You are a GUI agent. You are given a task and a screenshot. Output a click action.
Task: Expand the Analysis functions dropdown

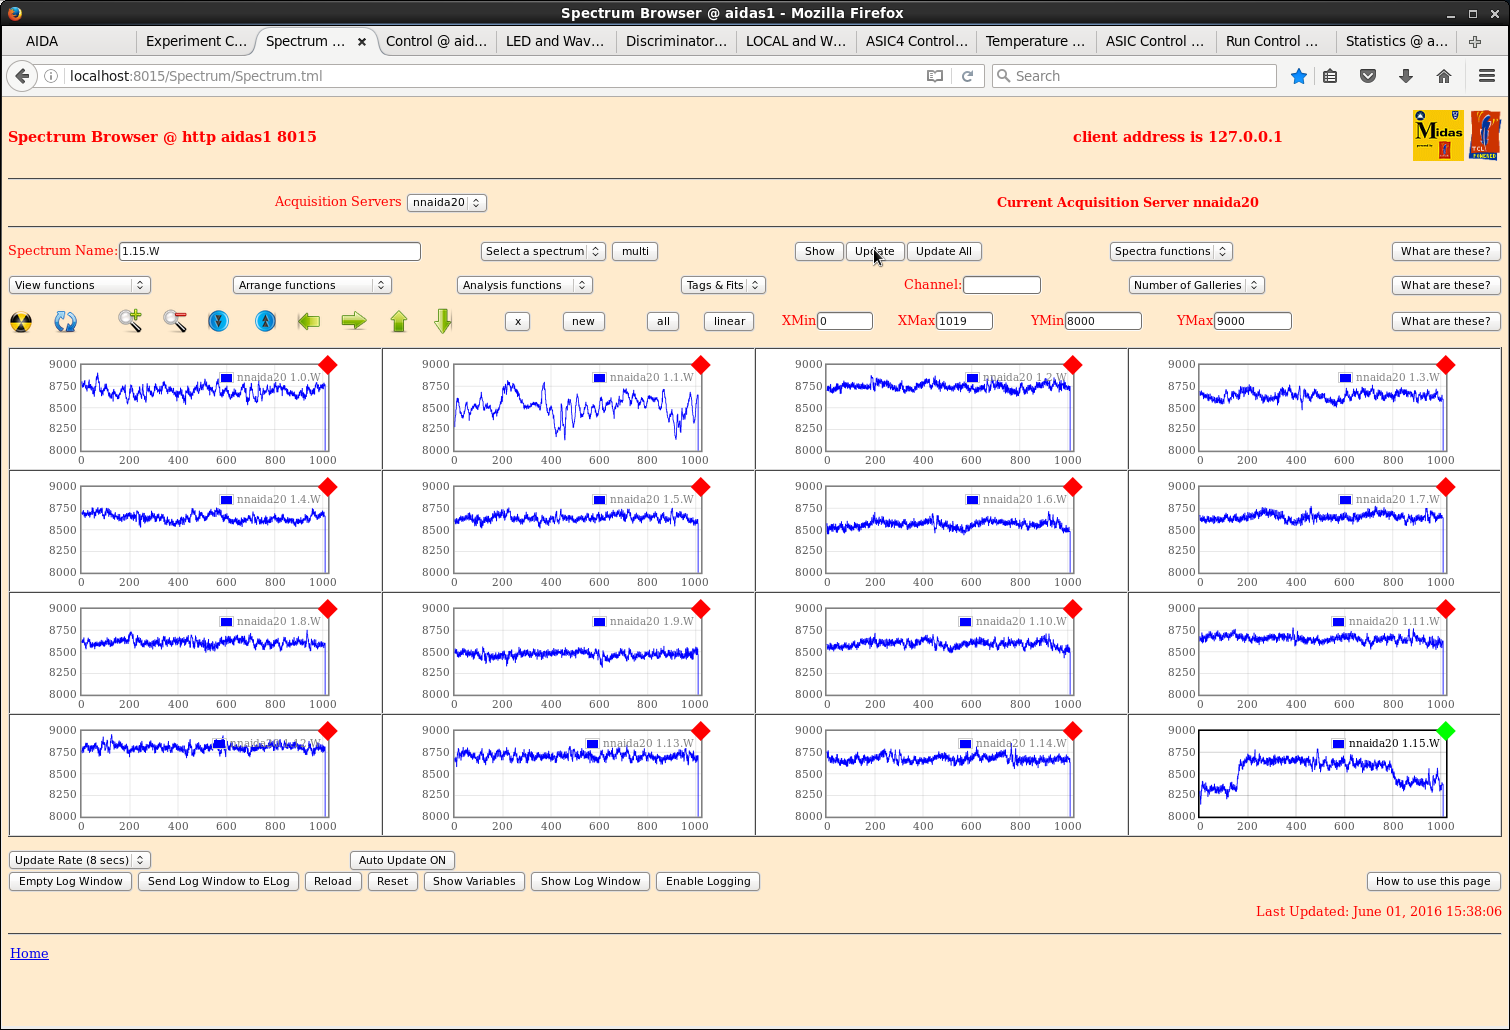(x=525, y=285)
